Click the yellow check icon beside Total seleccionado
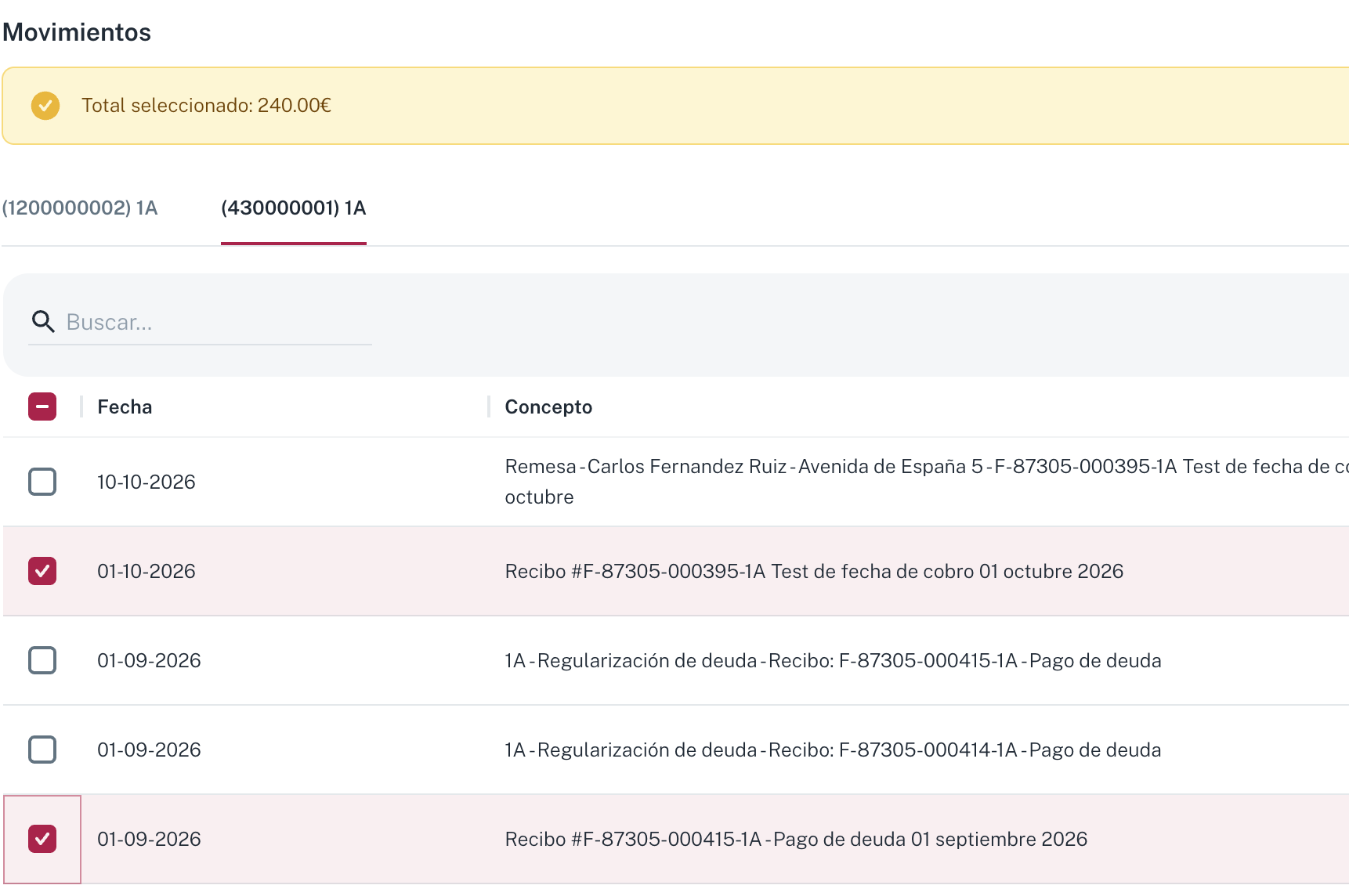 click(x=45, y=105)
